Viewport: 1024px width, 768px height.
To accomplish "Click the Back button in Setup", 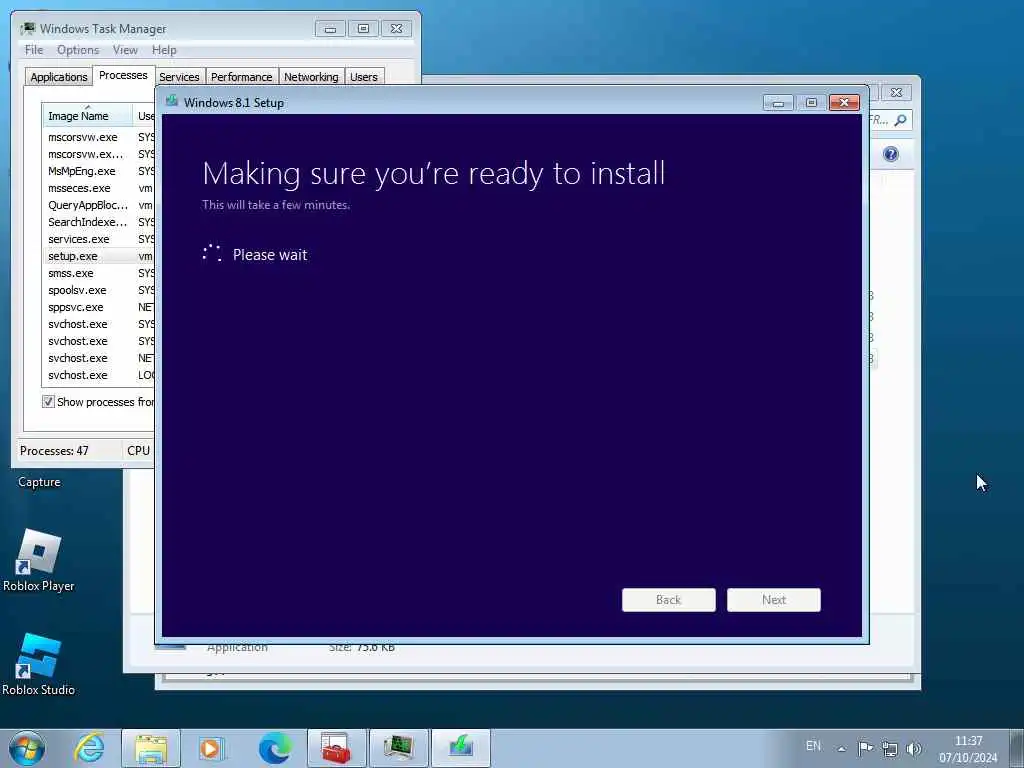I will [669, 600].
